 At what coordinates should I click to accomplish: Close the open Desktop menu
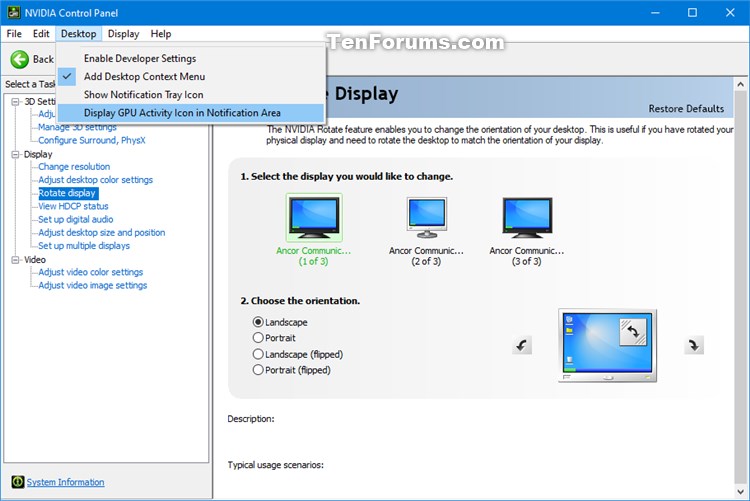click(78, 33)
